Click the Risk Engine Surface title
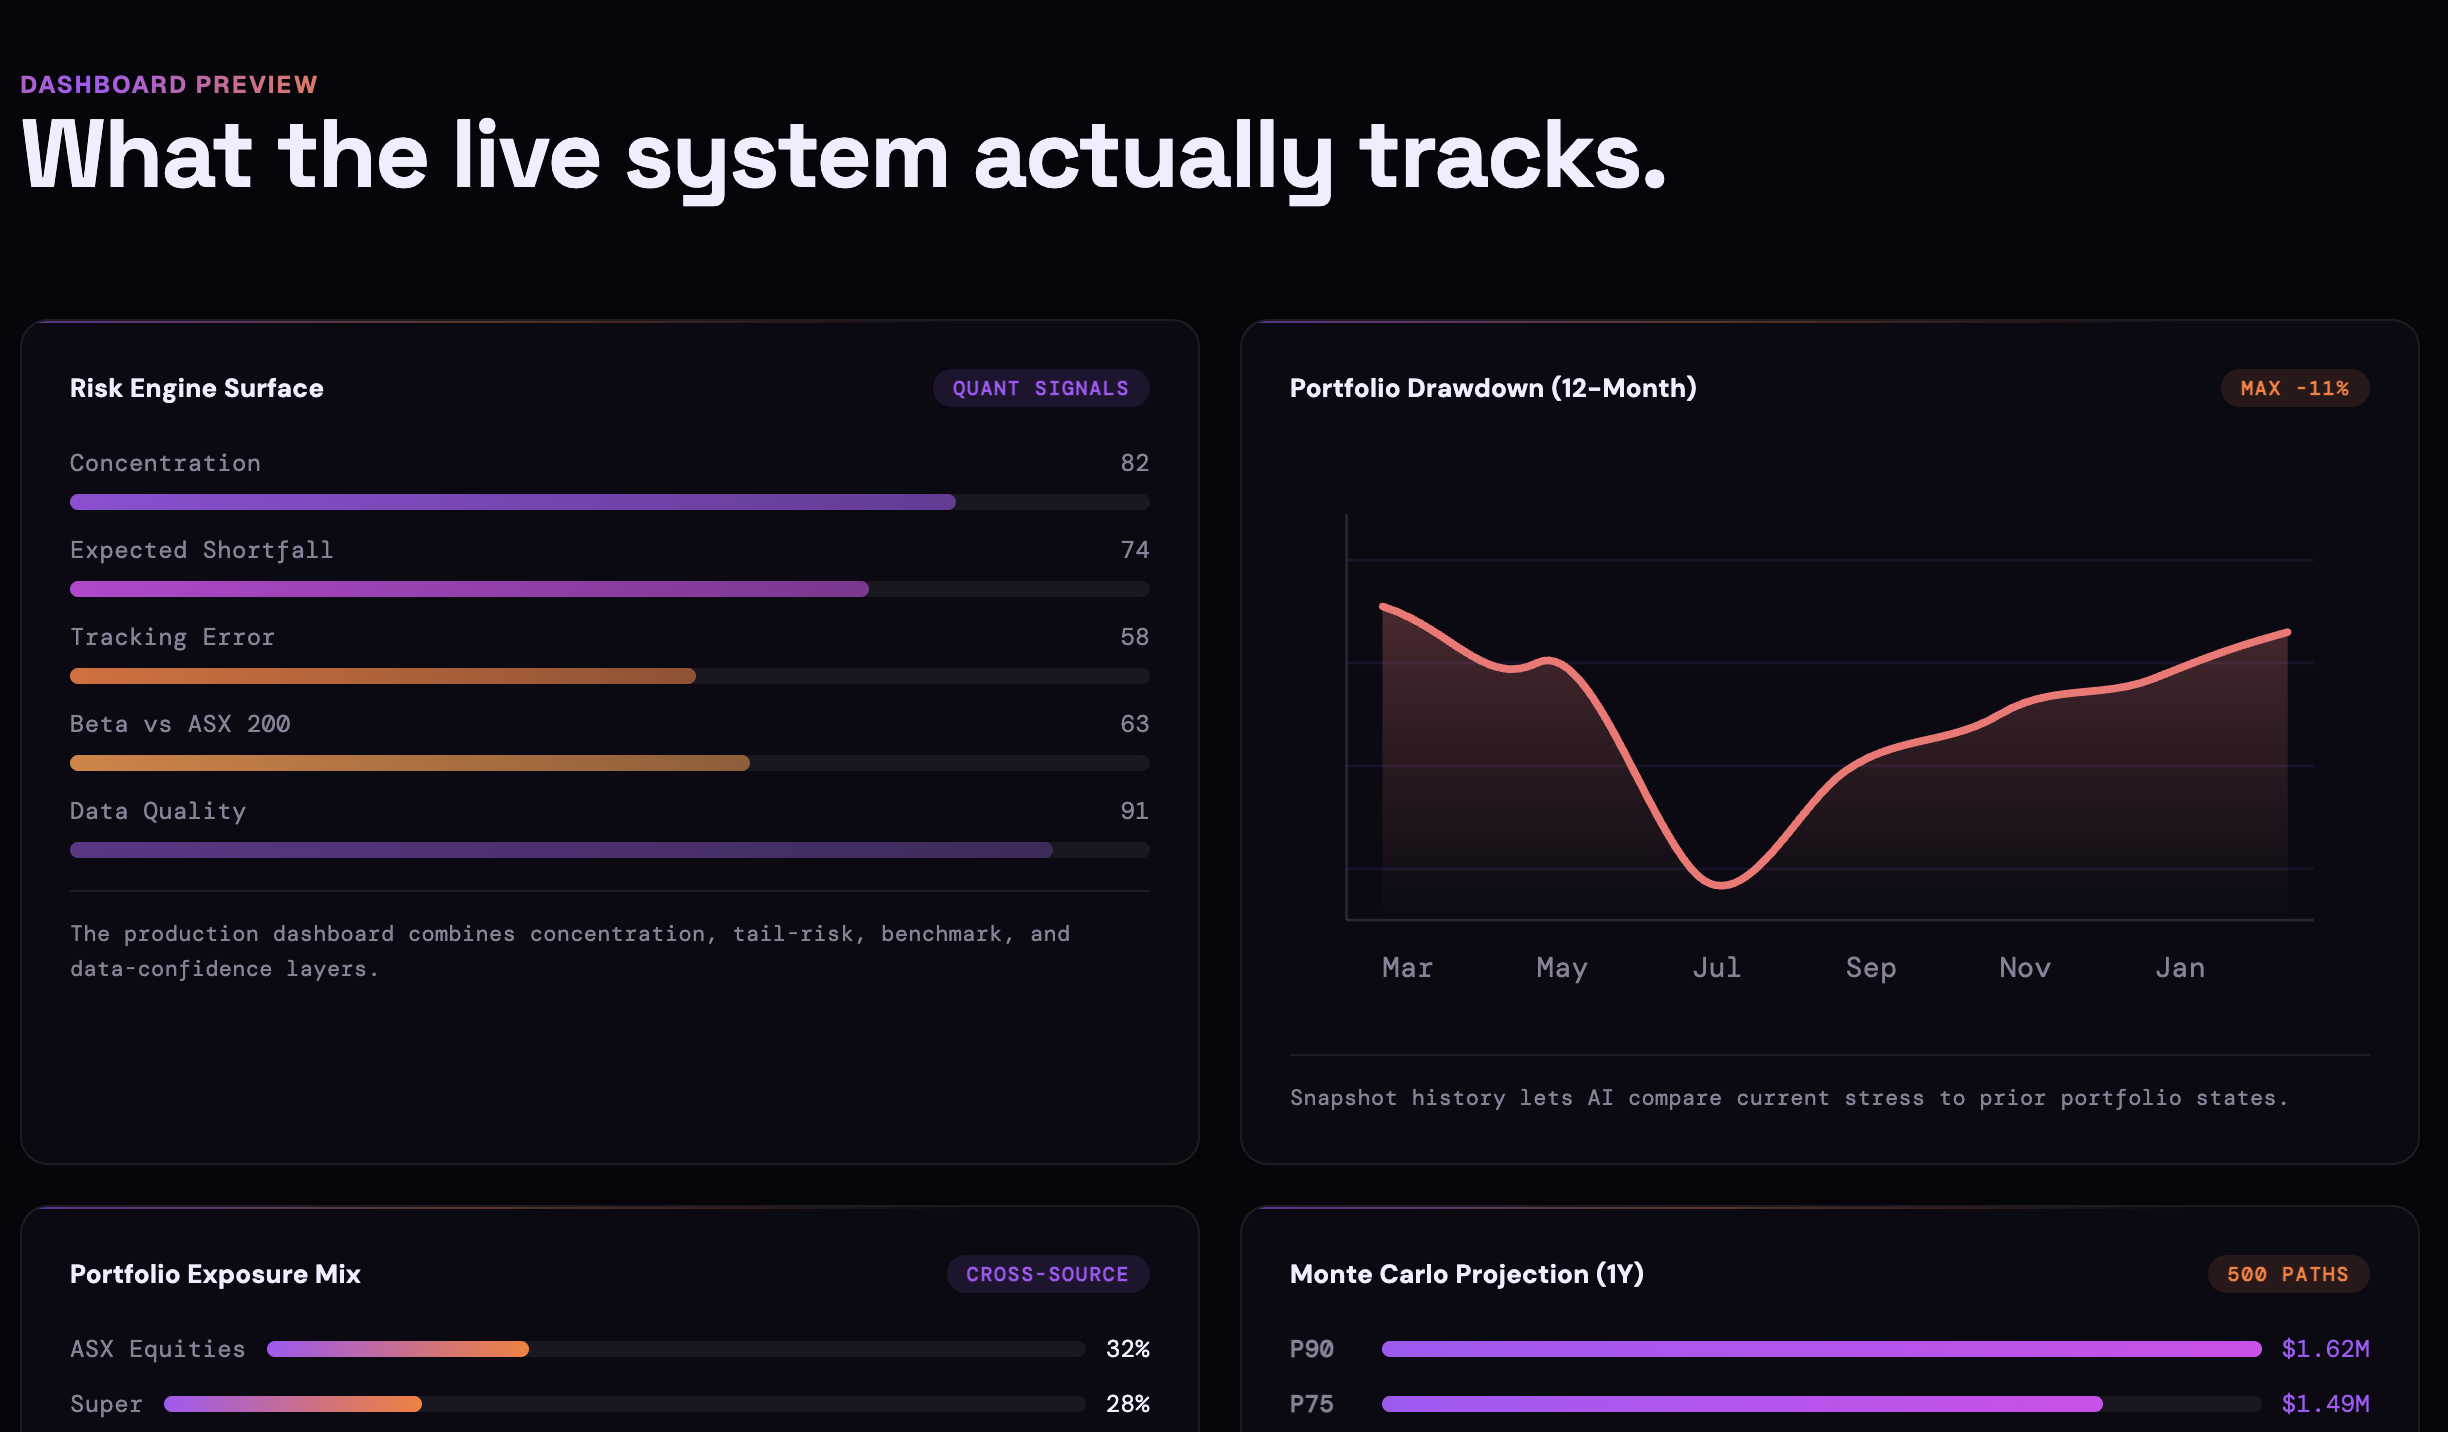Viewport: 2448px width, 1432px height. (x=197, y=388)
